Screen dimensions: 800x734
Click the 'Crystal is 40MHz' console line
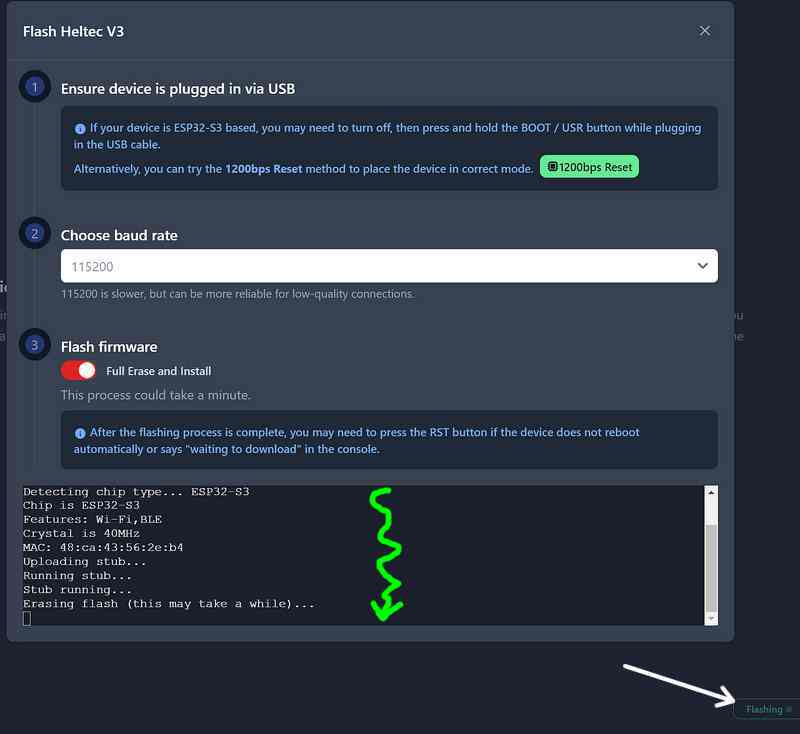[x=81, y=534]
